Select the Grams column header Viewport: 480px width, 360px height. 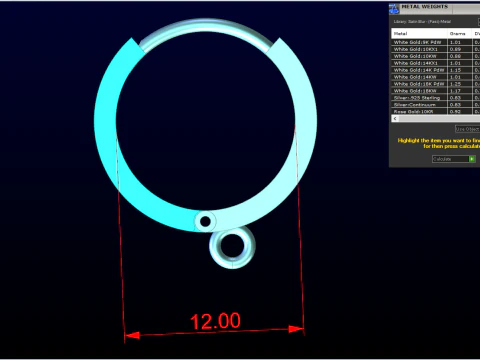click(459, 33)
